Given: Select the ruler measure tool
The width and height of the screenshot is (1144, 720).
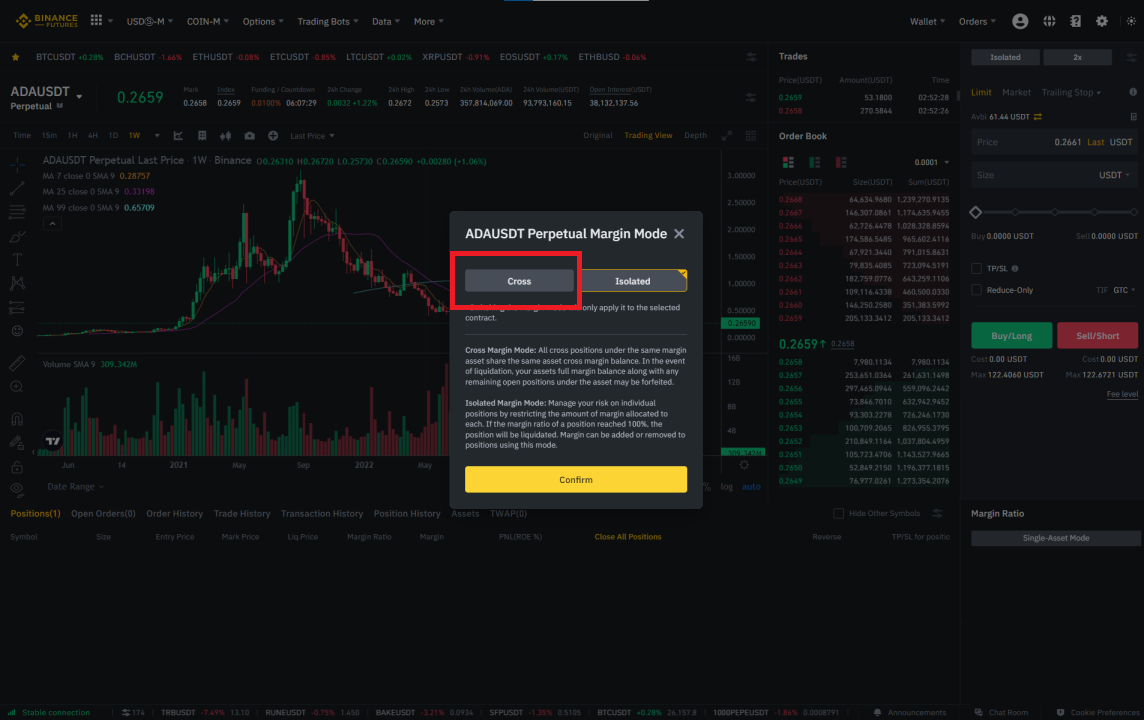Looking at the screenshot, I should (17, 363).
